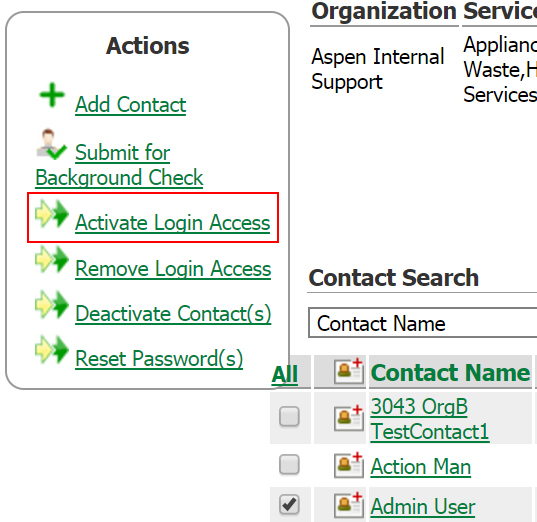Uncheck the Admin User checkbox

(x=289, y=505)
